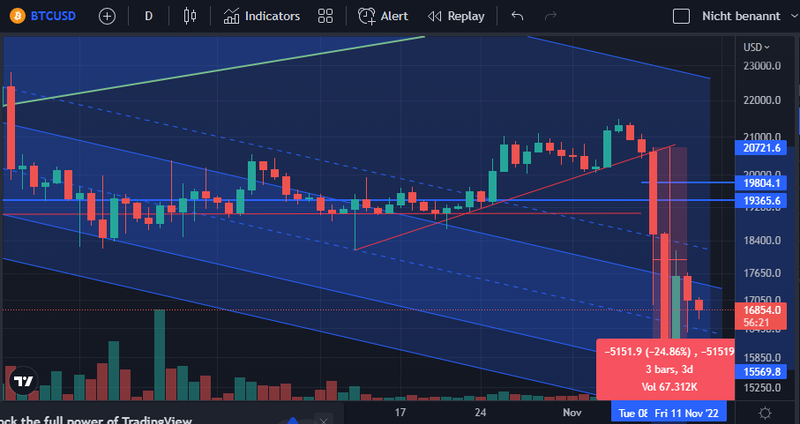Click the Fri 11 Nov '22 date marker

tap(687, 413)
